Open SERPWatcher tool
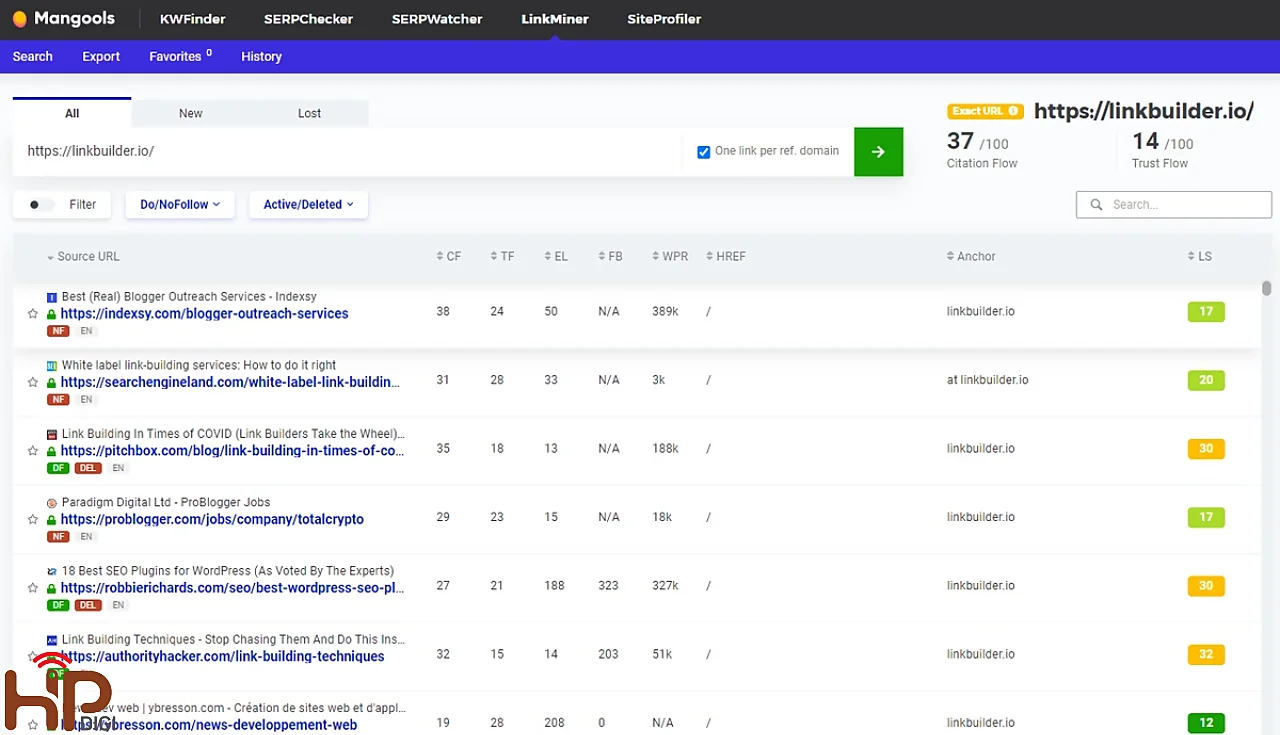1280x735 pixels. (437, 19)
